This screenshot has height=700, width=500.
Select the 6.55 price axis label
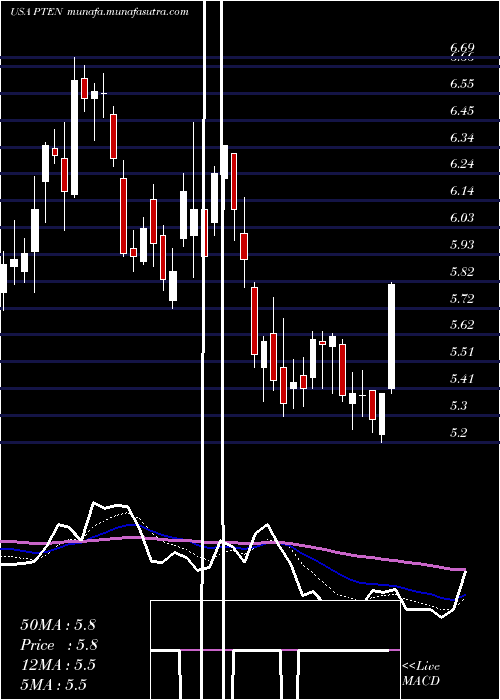462,83
